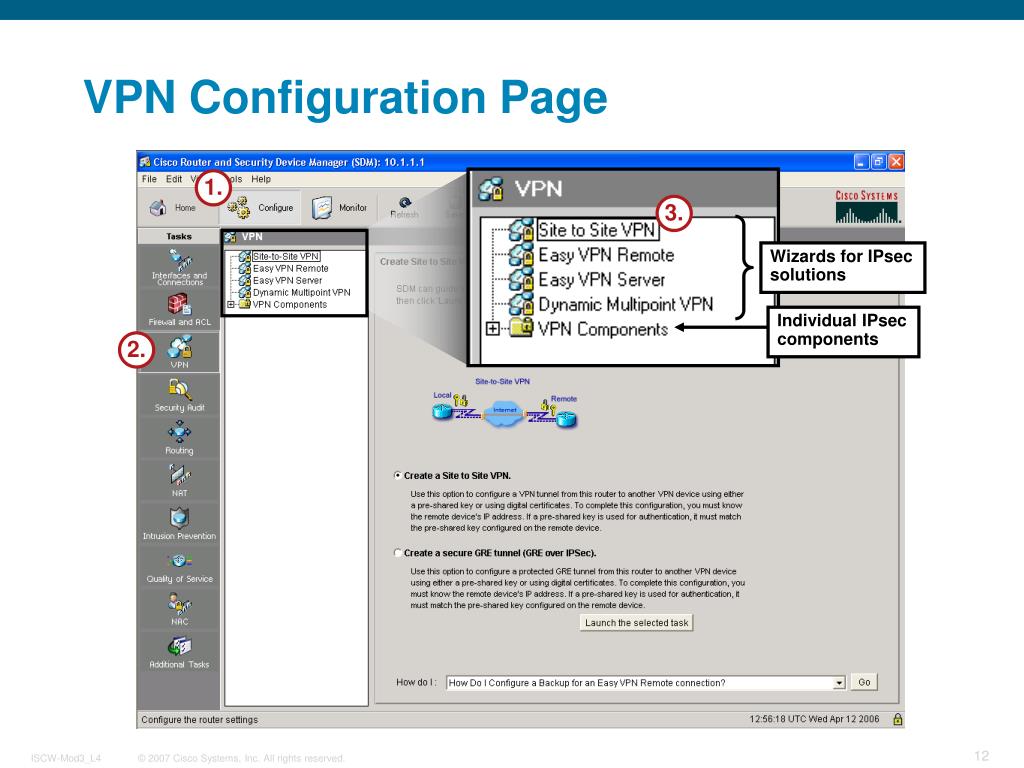Click the status bar time text
This screenshot has width=1024, height=768.
pos(814,719)
